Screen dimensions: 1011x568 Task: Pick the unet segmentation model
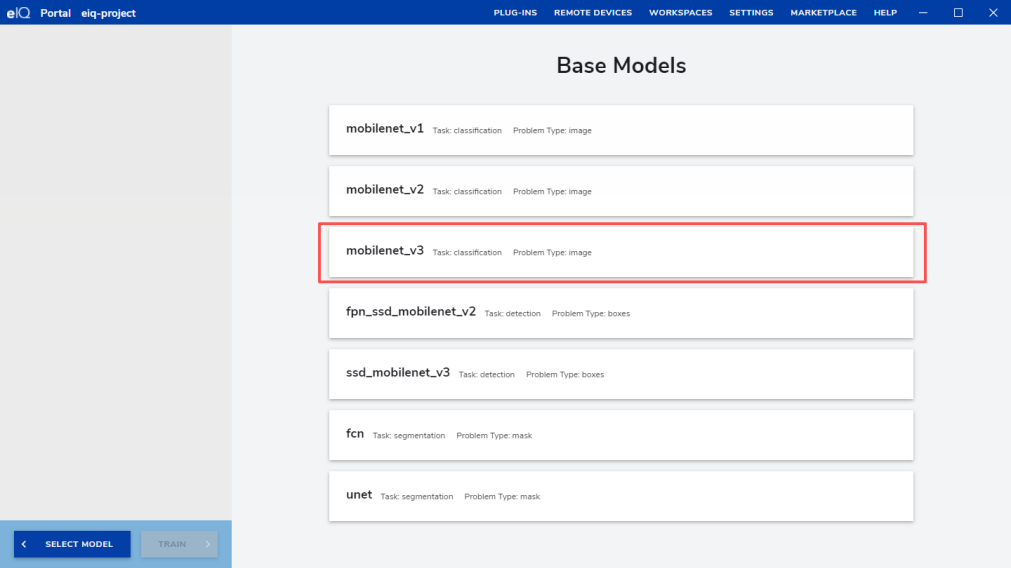click(x=620, y=496)
